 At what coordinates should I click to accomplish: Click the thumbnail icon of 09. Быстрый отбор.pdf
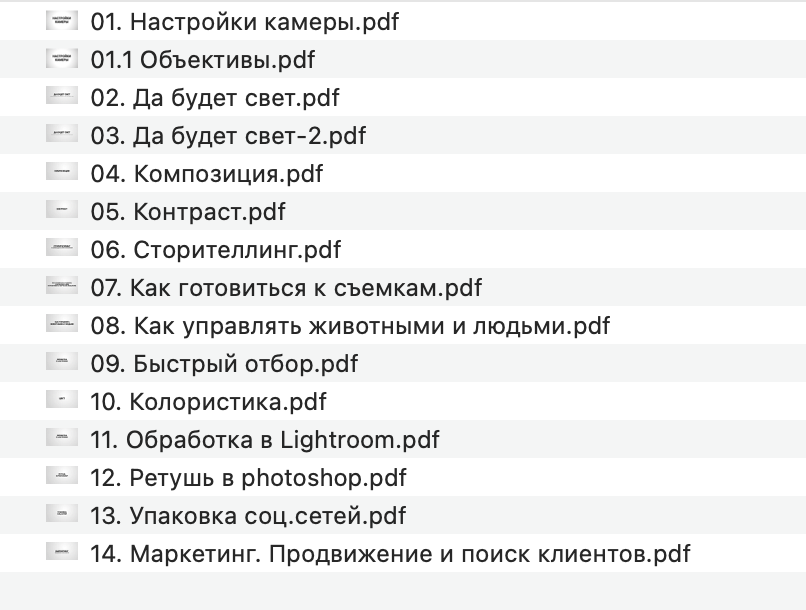pyautogui.click(x=62, y=363)
